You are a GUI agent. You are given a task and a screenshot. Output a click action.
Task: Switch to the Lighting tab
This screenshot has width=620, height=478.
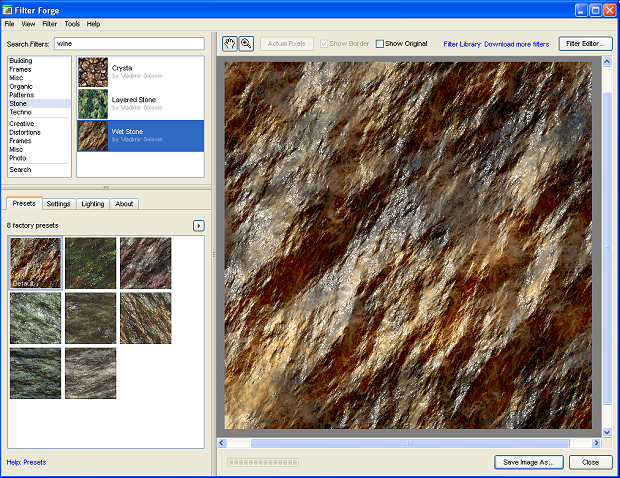[93, 204]
